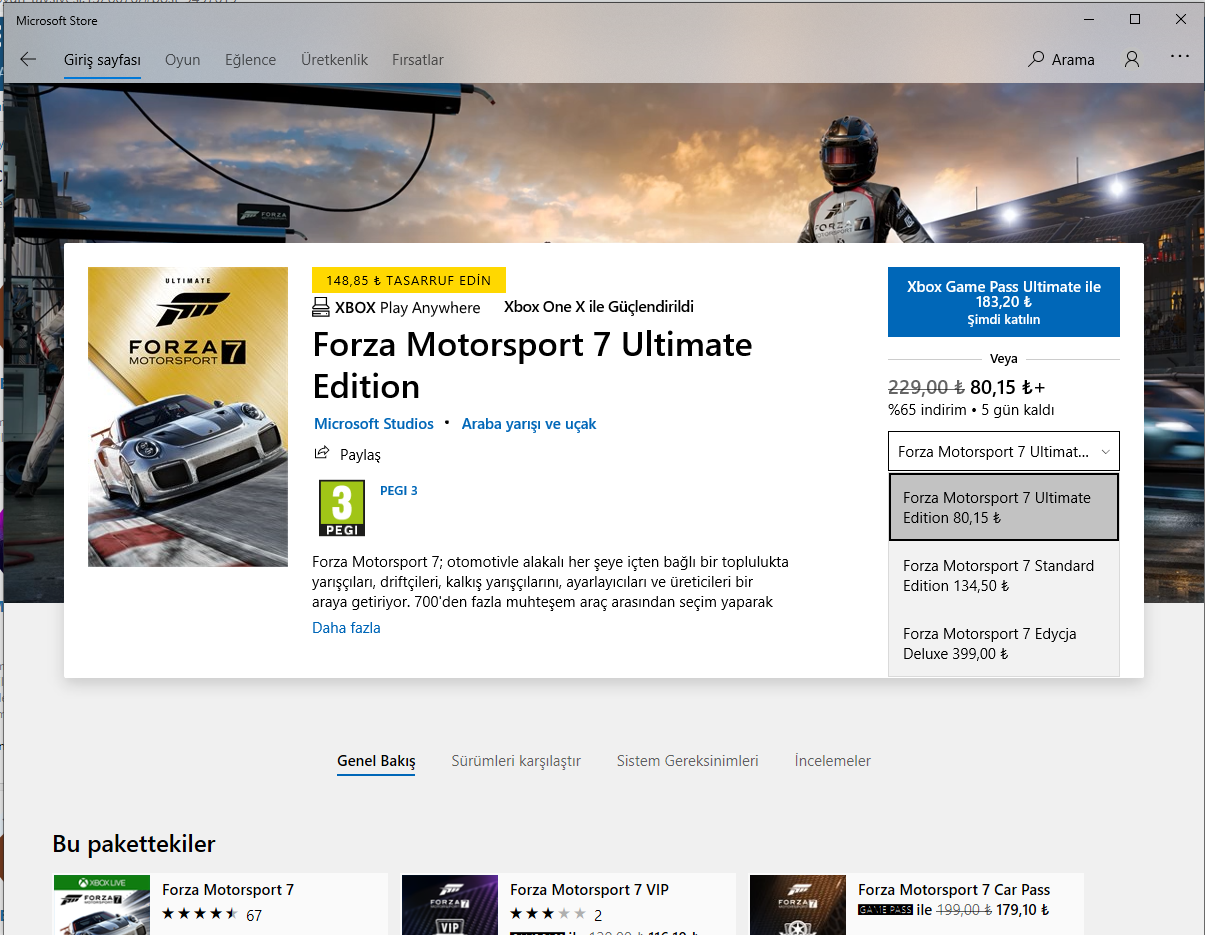Close the Microsoft Store window
The height and width of the screenshot is (935, 1205).
point(1181,19)
